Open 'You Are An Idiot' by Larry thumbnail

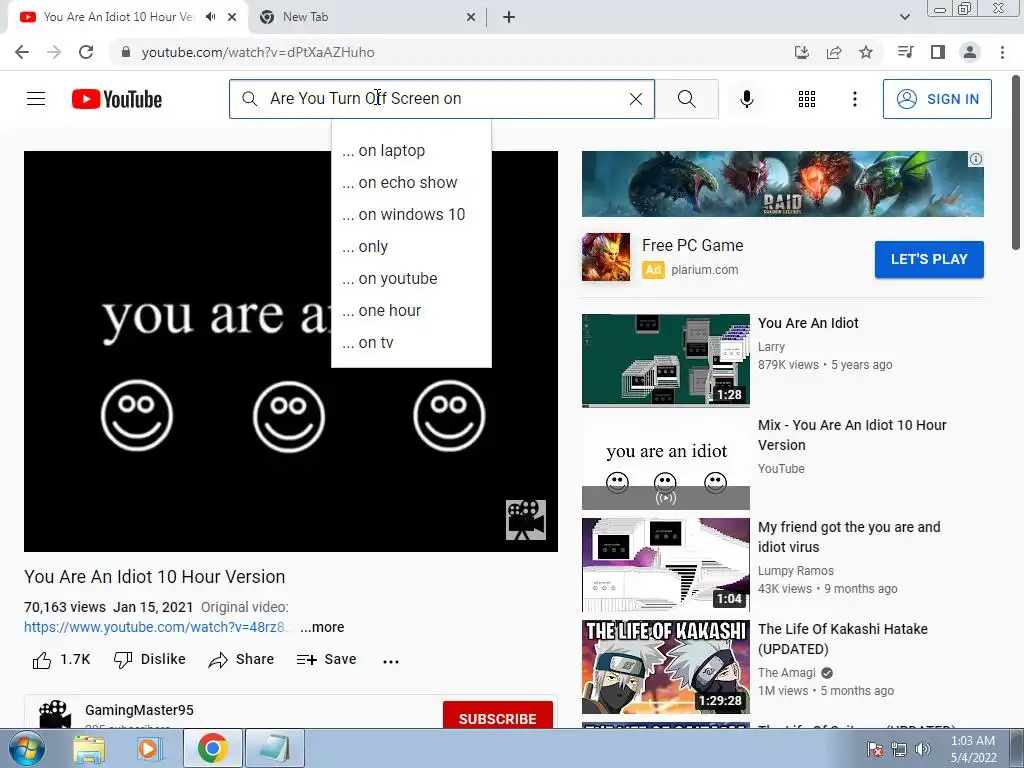665,360
